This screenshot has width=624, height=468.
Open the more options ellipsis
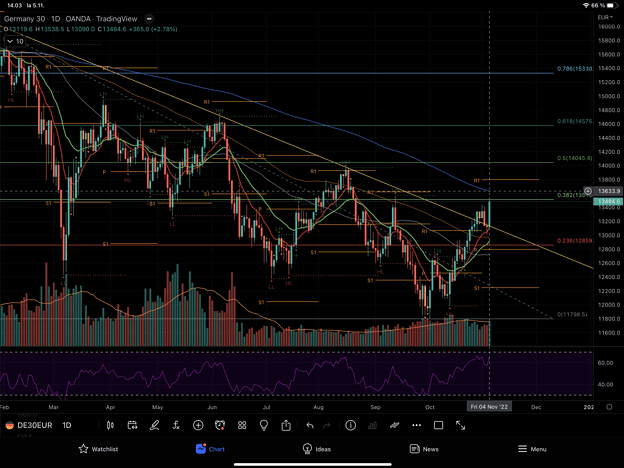[x=416, y=425]
